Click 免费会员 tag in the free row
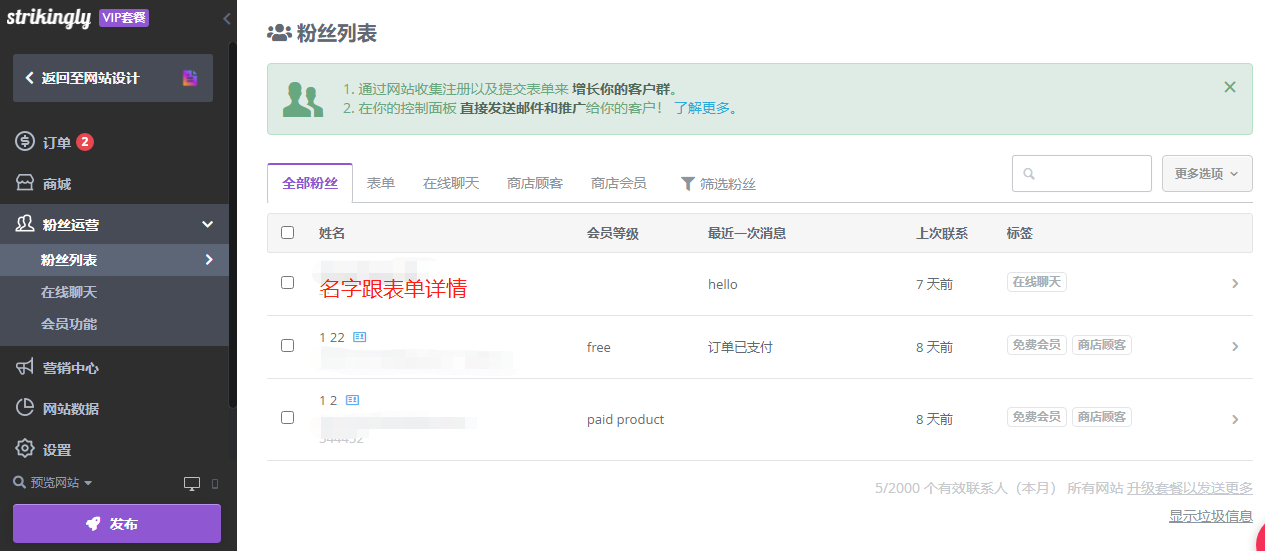 1037,345
